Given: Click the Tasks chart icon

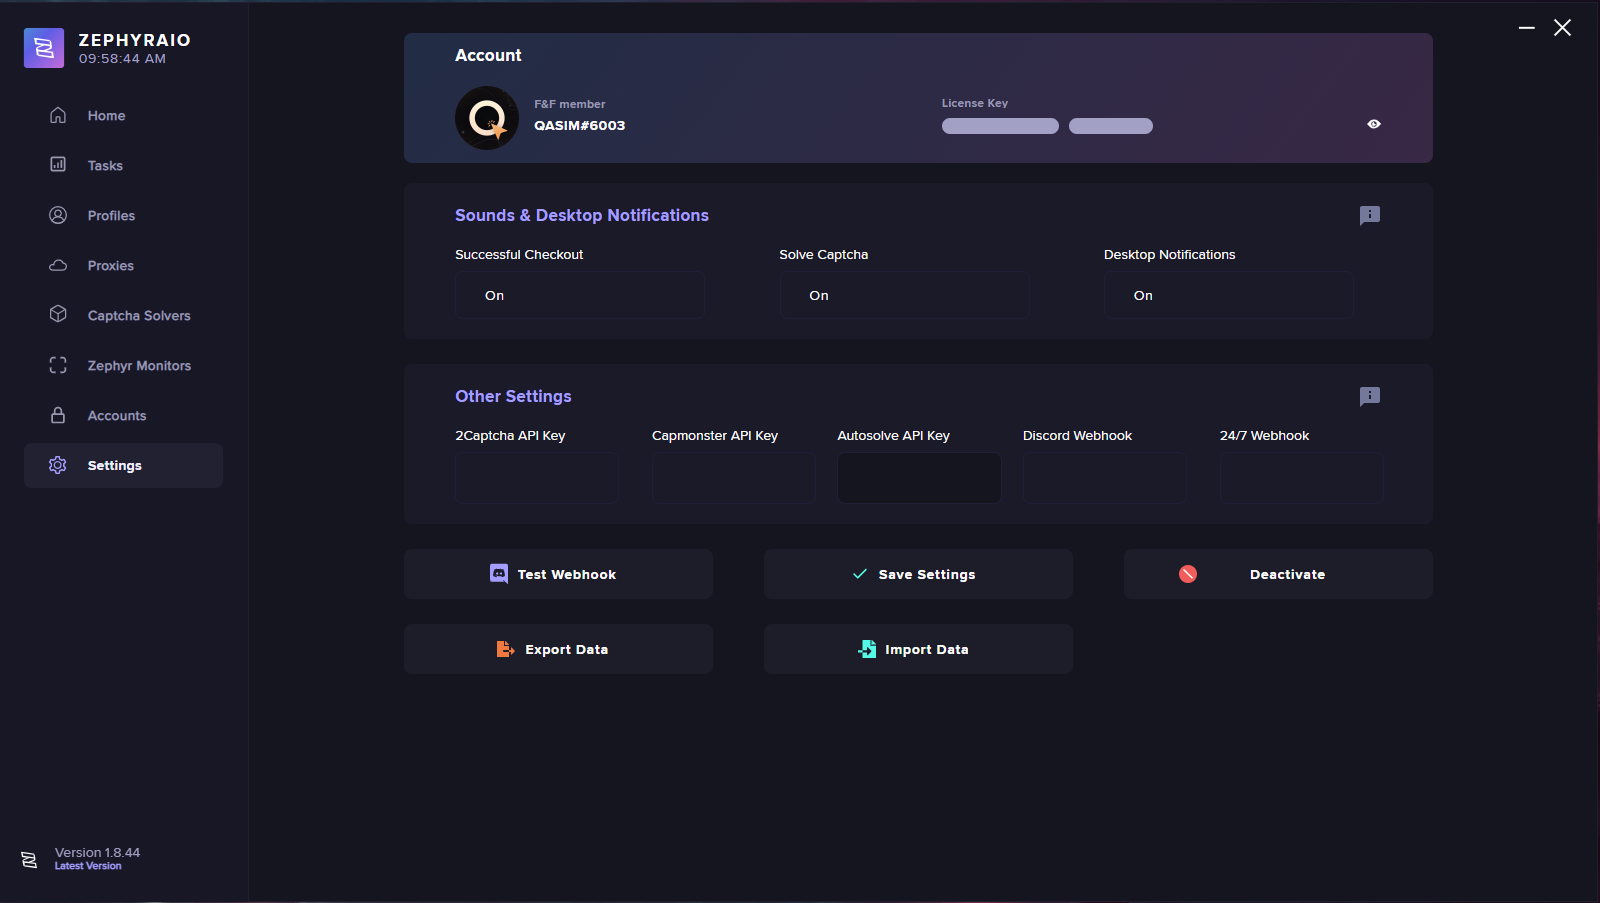Looking at the screenshot, I should click(x=58, y=165).
